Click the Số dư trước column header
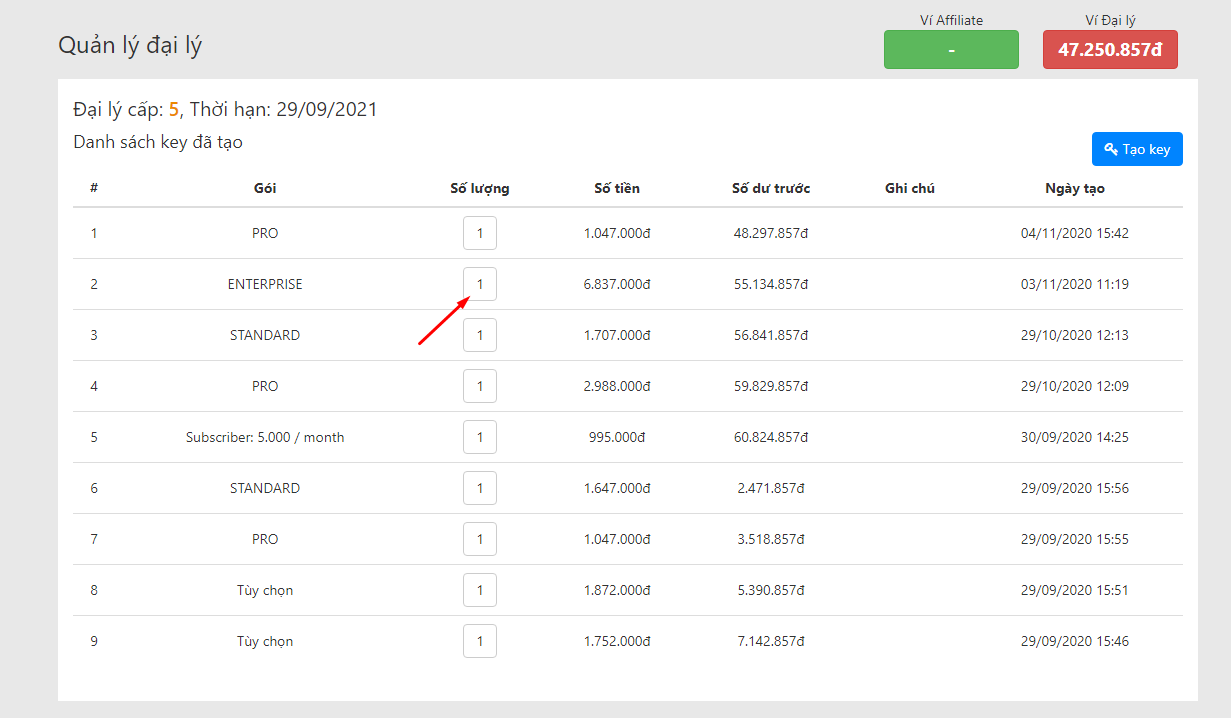The height and width of the screenshot is (718, 1231). click(x=771, y=188)
